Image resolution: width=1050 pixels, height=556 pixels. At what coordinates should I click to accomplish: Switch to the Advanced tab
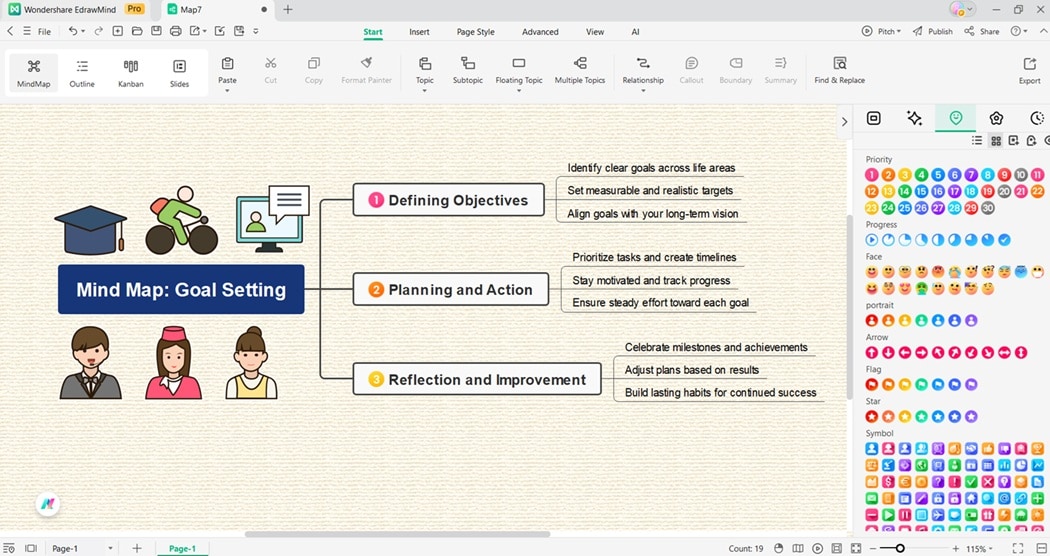(x=540, y=31)
